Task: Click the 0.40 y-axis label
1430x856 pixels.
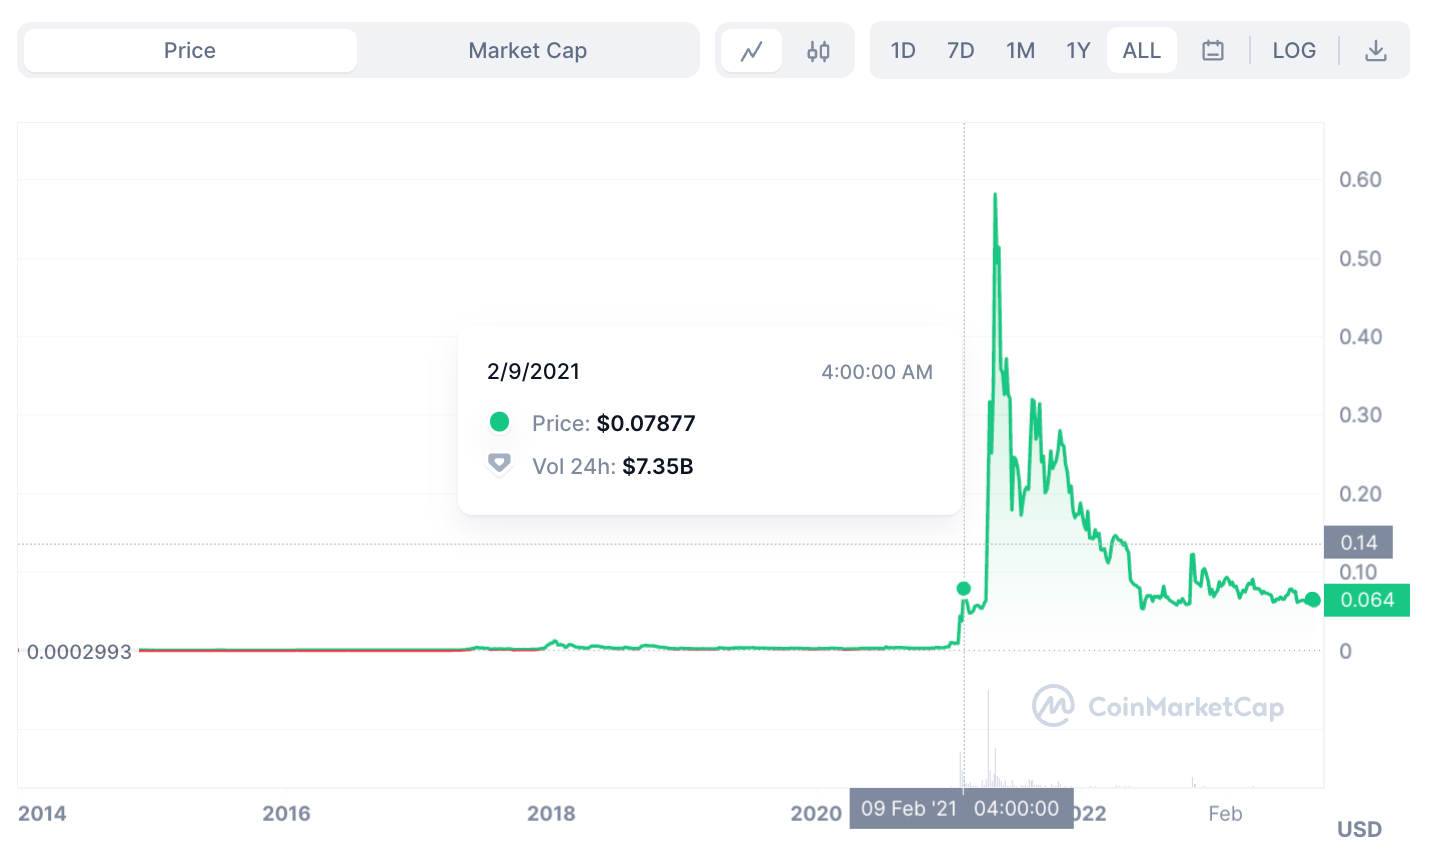Action: [x=1360, y=337]
